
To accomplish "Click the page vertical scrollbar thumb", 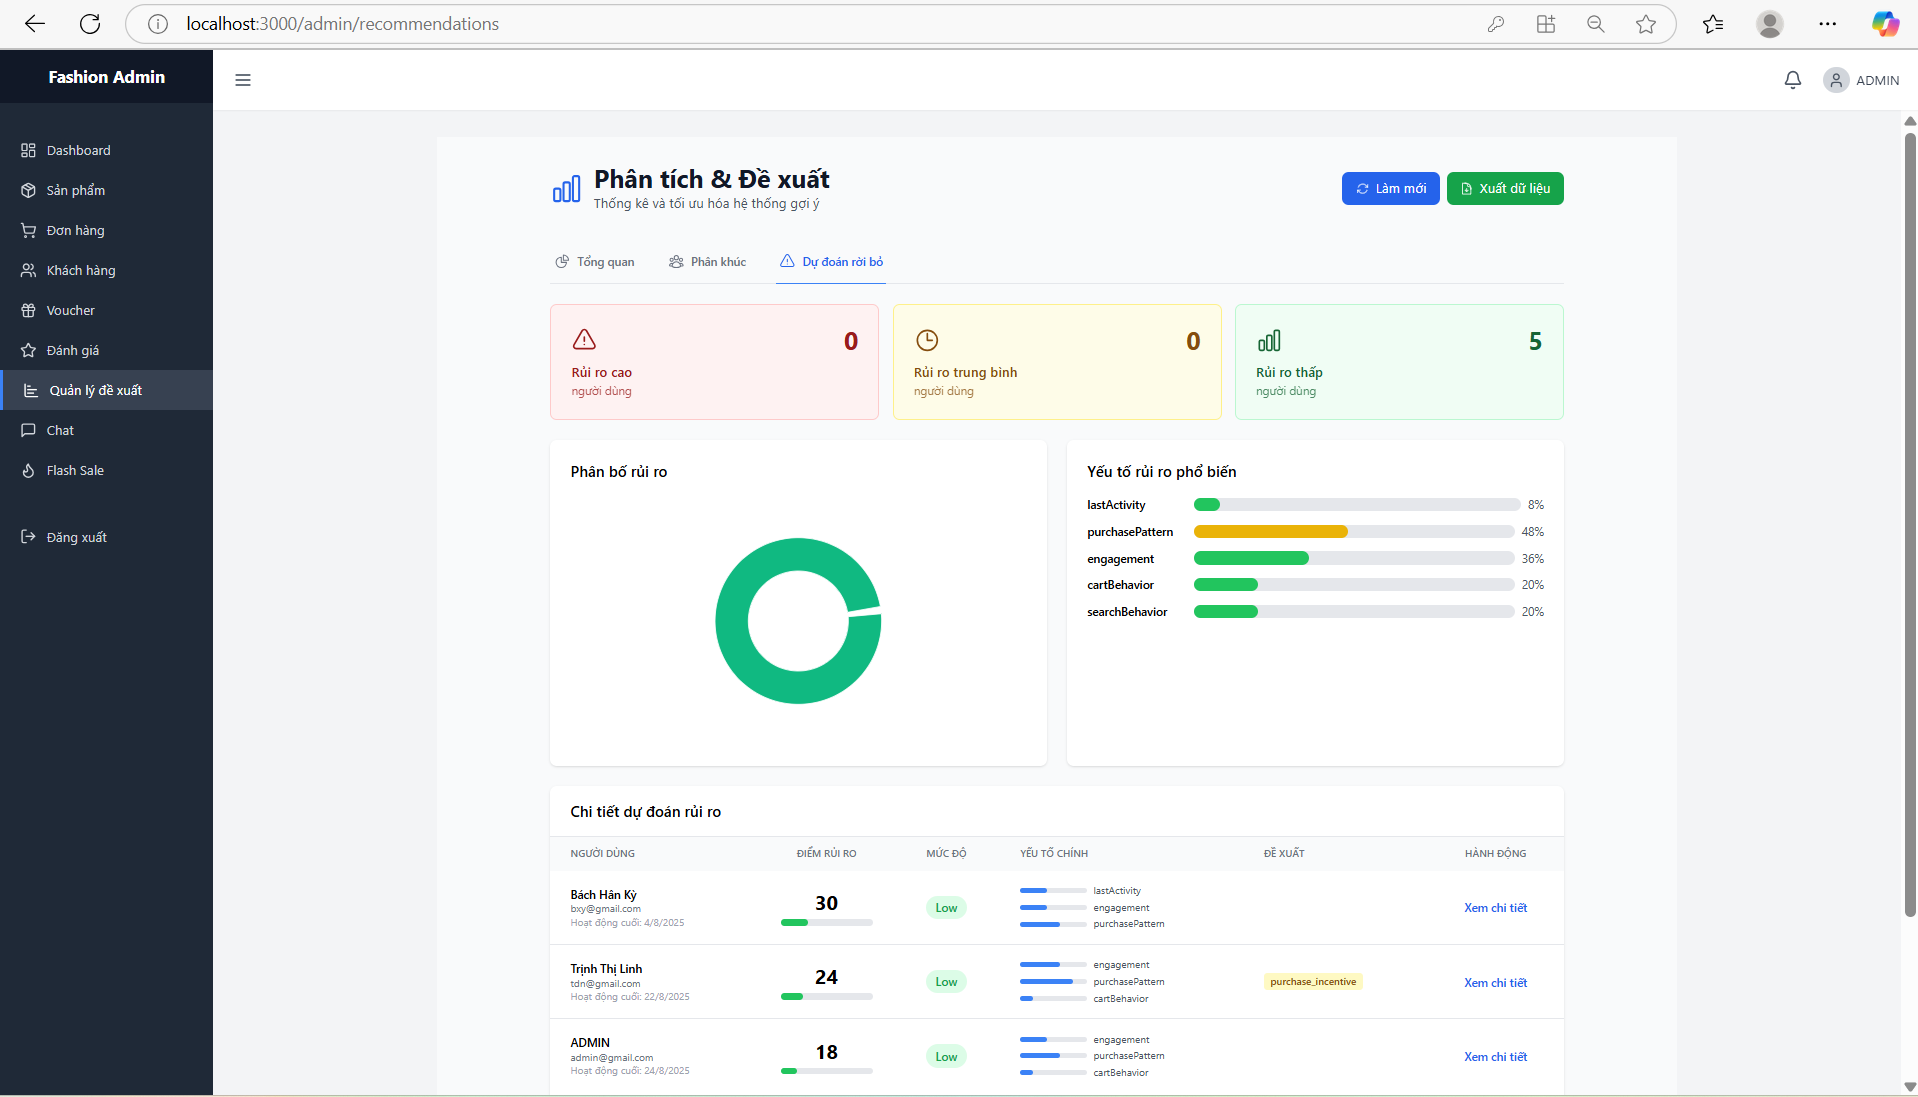I will 1909,525.
